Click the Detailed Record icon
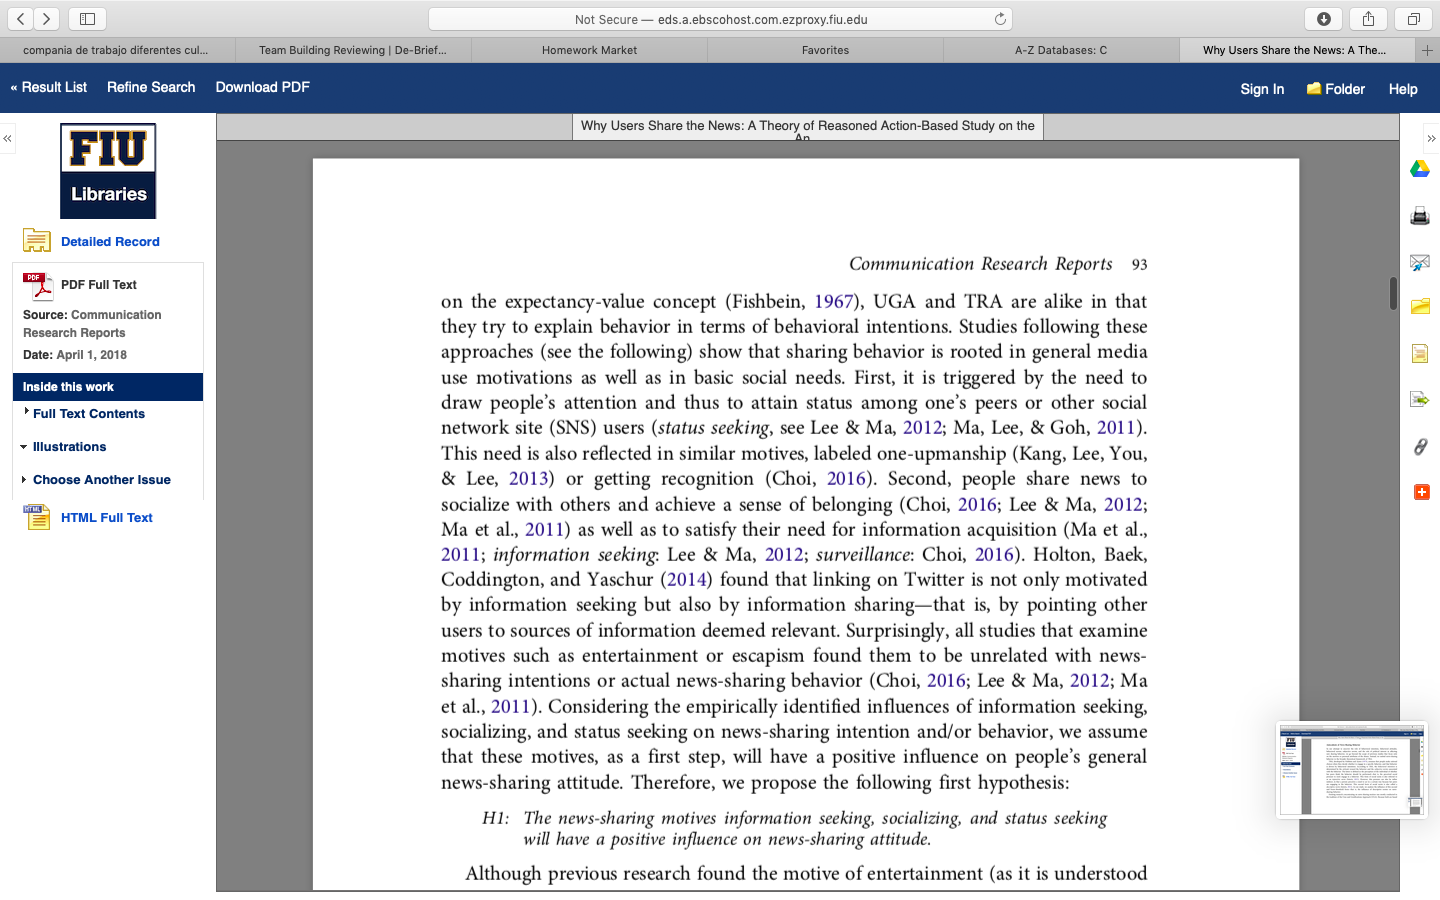Screen dimensions: 1440x900 tap(37, 241)
